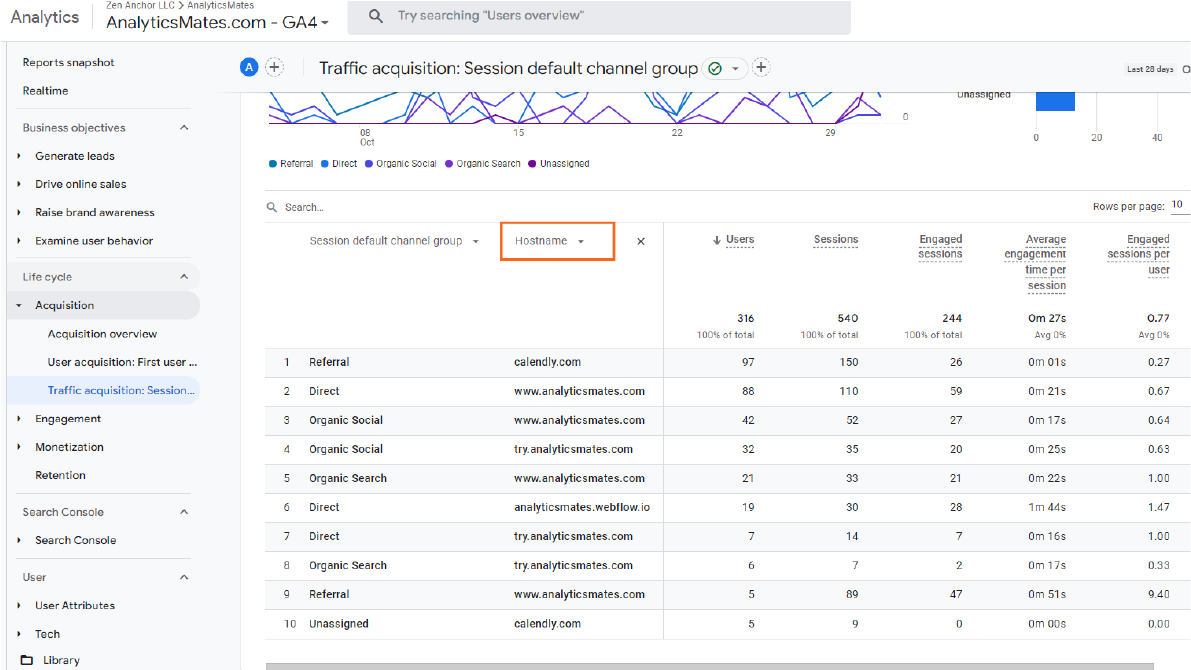Open Session default channel group dropdown
Viewport: 1191px width, 670px height.
(x=394, y=241)
